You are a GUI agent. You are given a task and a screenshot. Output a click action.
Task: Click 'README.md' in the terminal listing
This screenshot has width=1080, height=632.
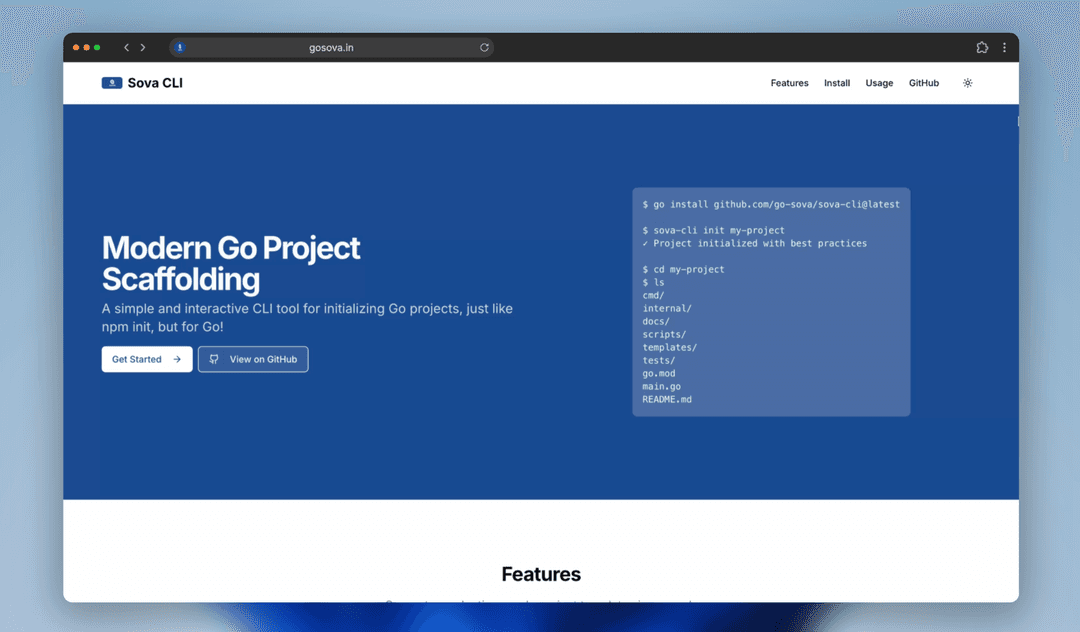point(667,399)
